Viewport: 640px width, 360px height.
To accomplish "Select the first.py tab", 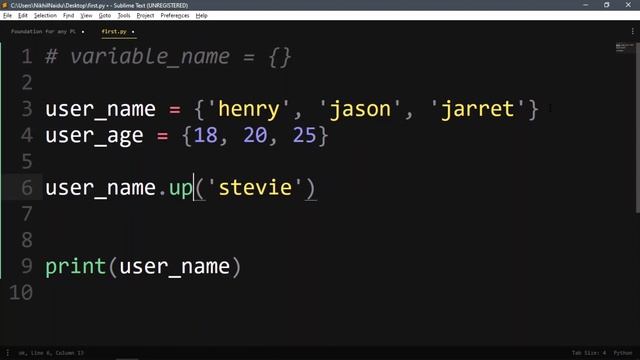I will click(x=114, y=31).
